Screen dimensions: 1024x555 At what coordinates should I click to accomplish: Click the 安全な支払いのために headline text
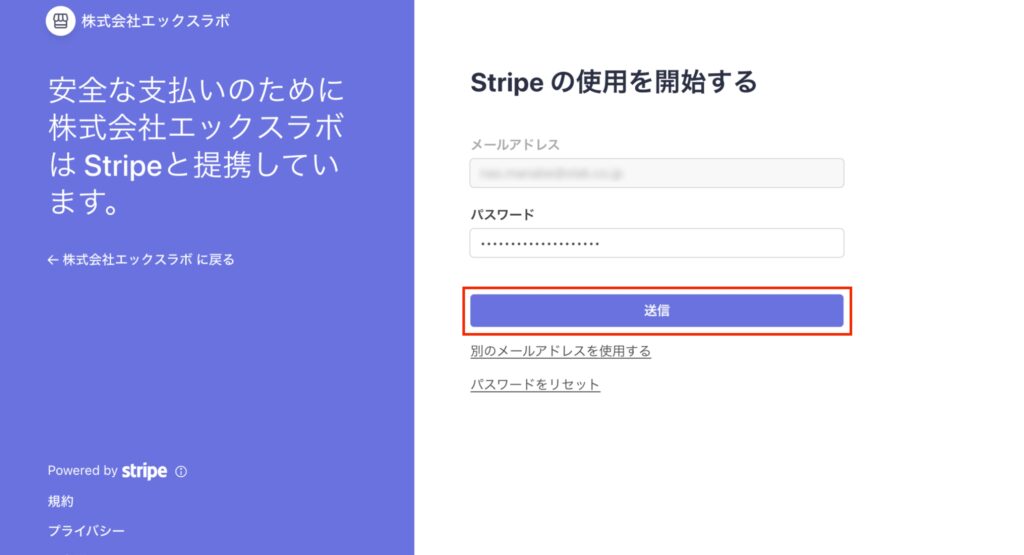[x=195, y=92]
